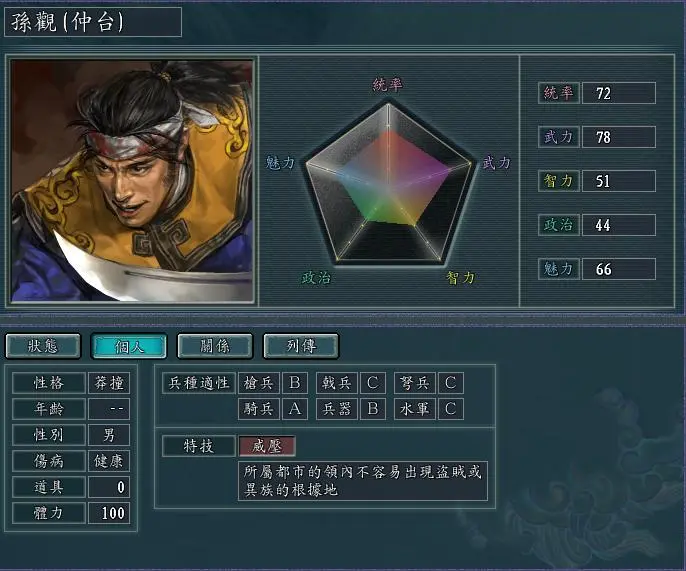686x571 pixels.
Task: Select the 個人 tab
Action: tap(129, 346)
